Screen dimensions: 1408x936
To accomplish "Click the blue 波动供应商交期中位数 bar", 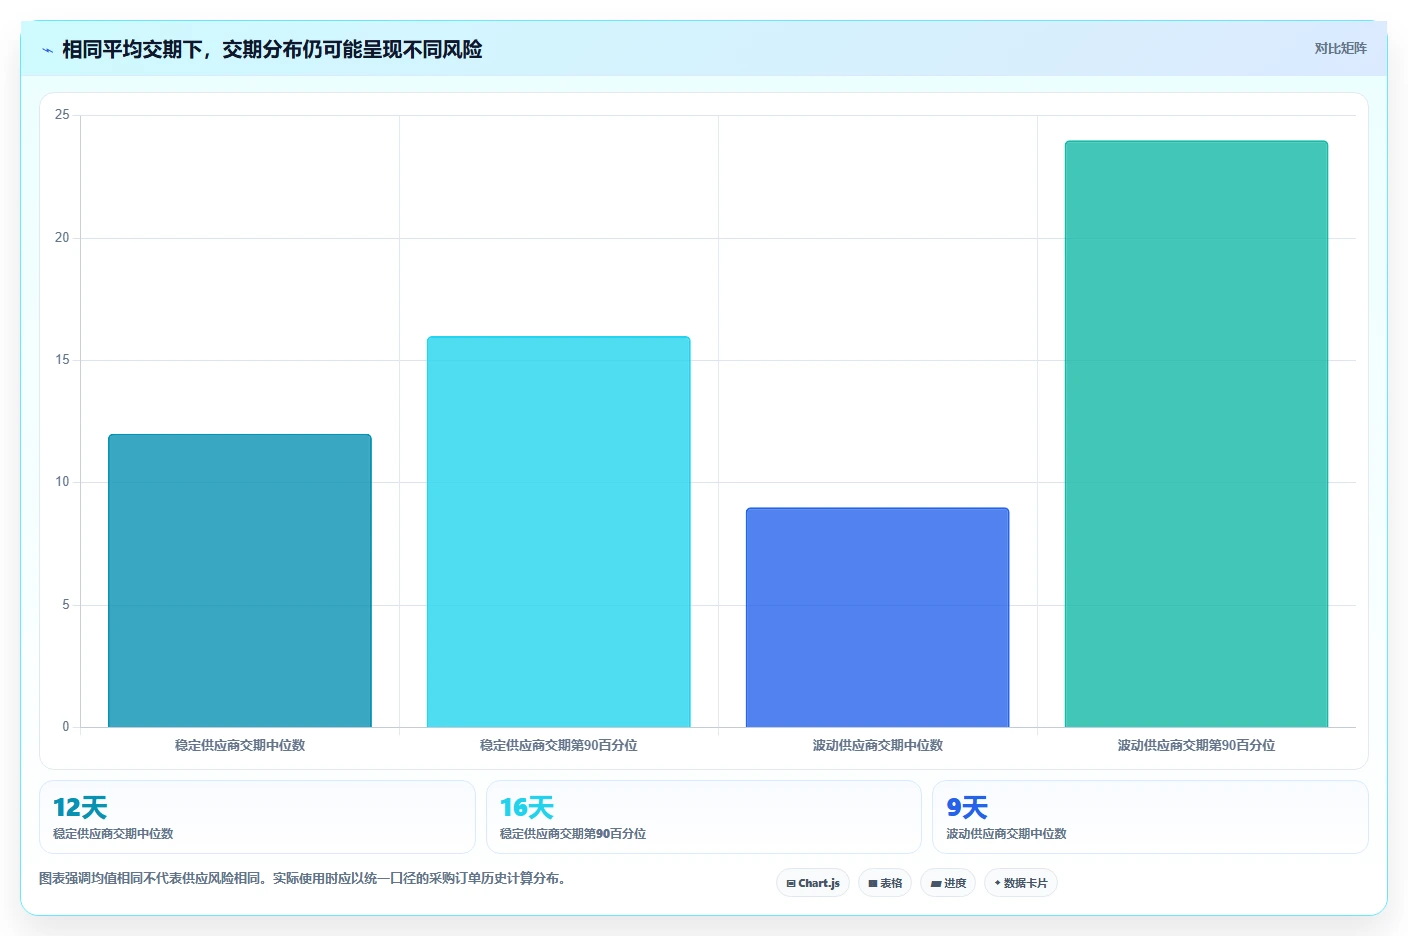I will pos(878,618).
